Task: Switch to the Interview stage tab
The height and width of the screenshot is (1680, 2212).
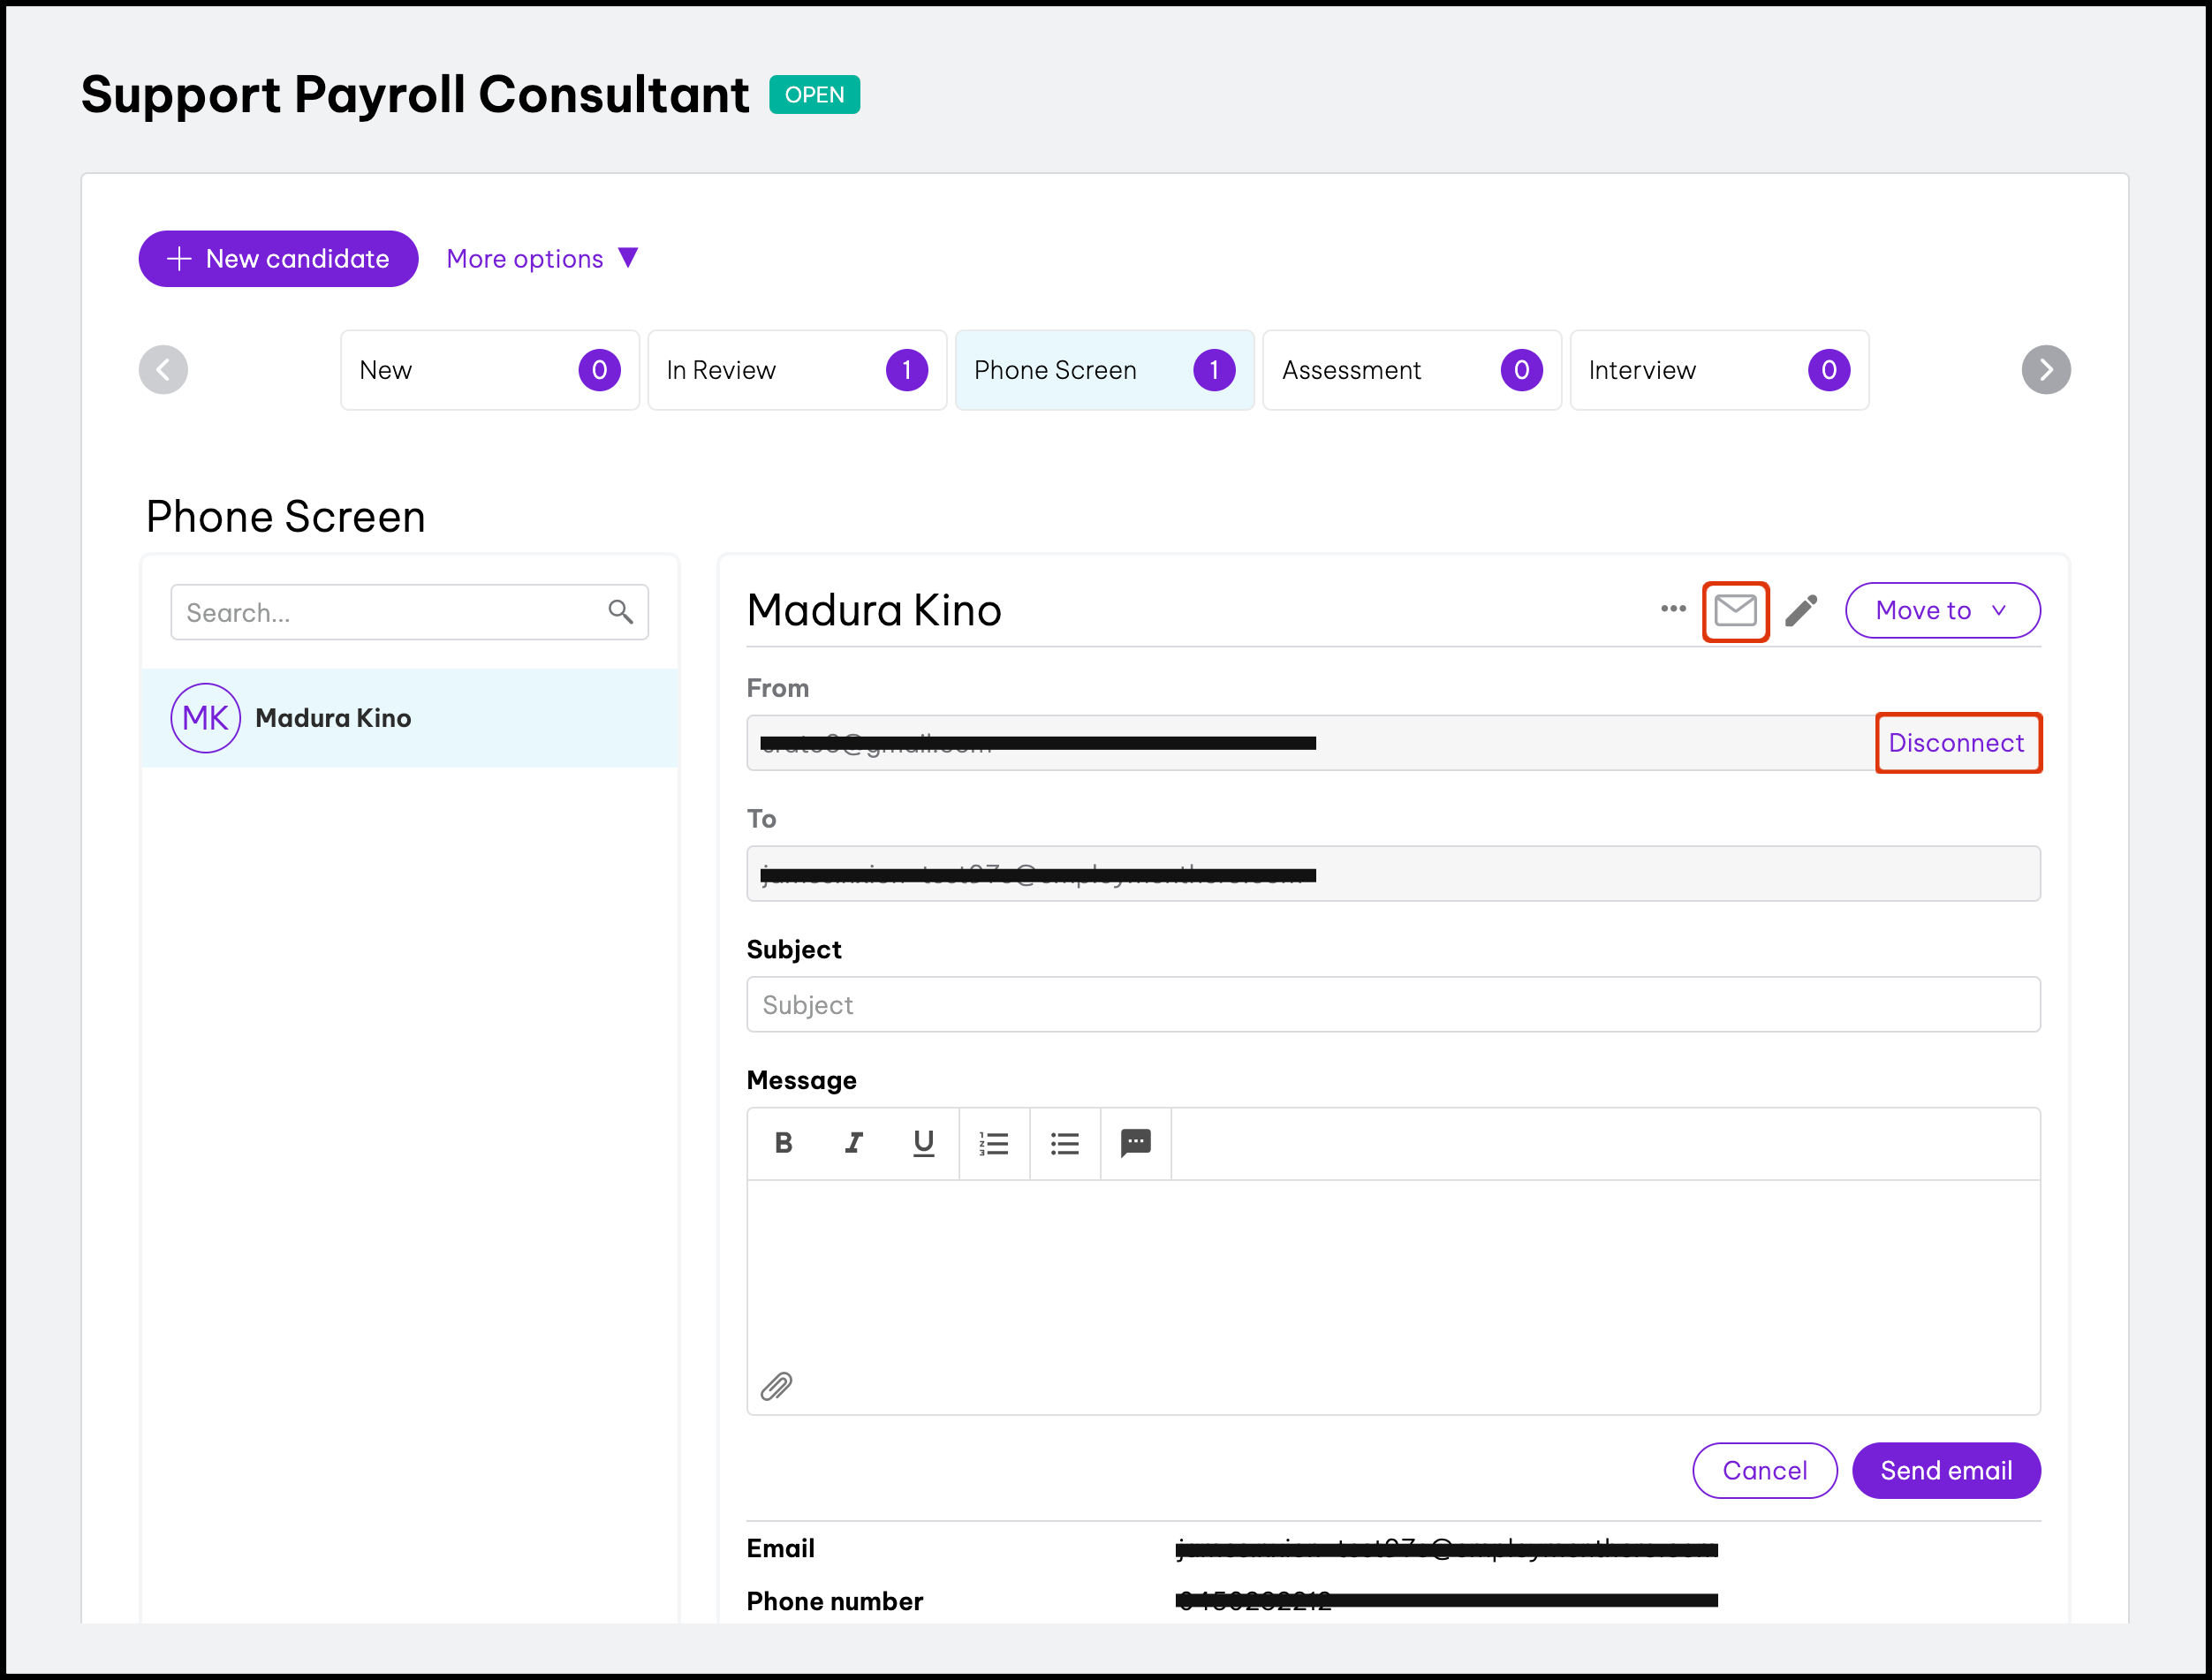Action: tap(1718, 370)
